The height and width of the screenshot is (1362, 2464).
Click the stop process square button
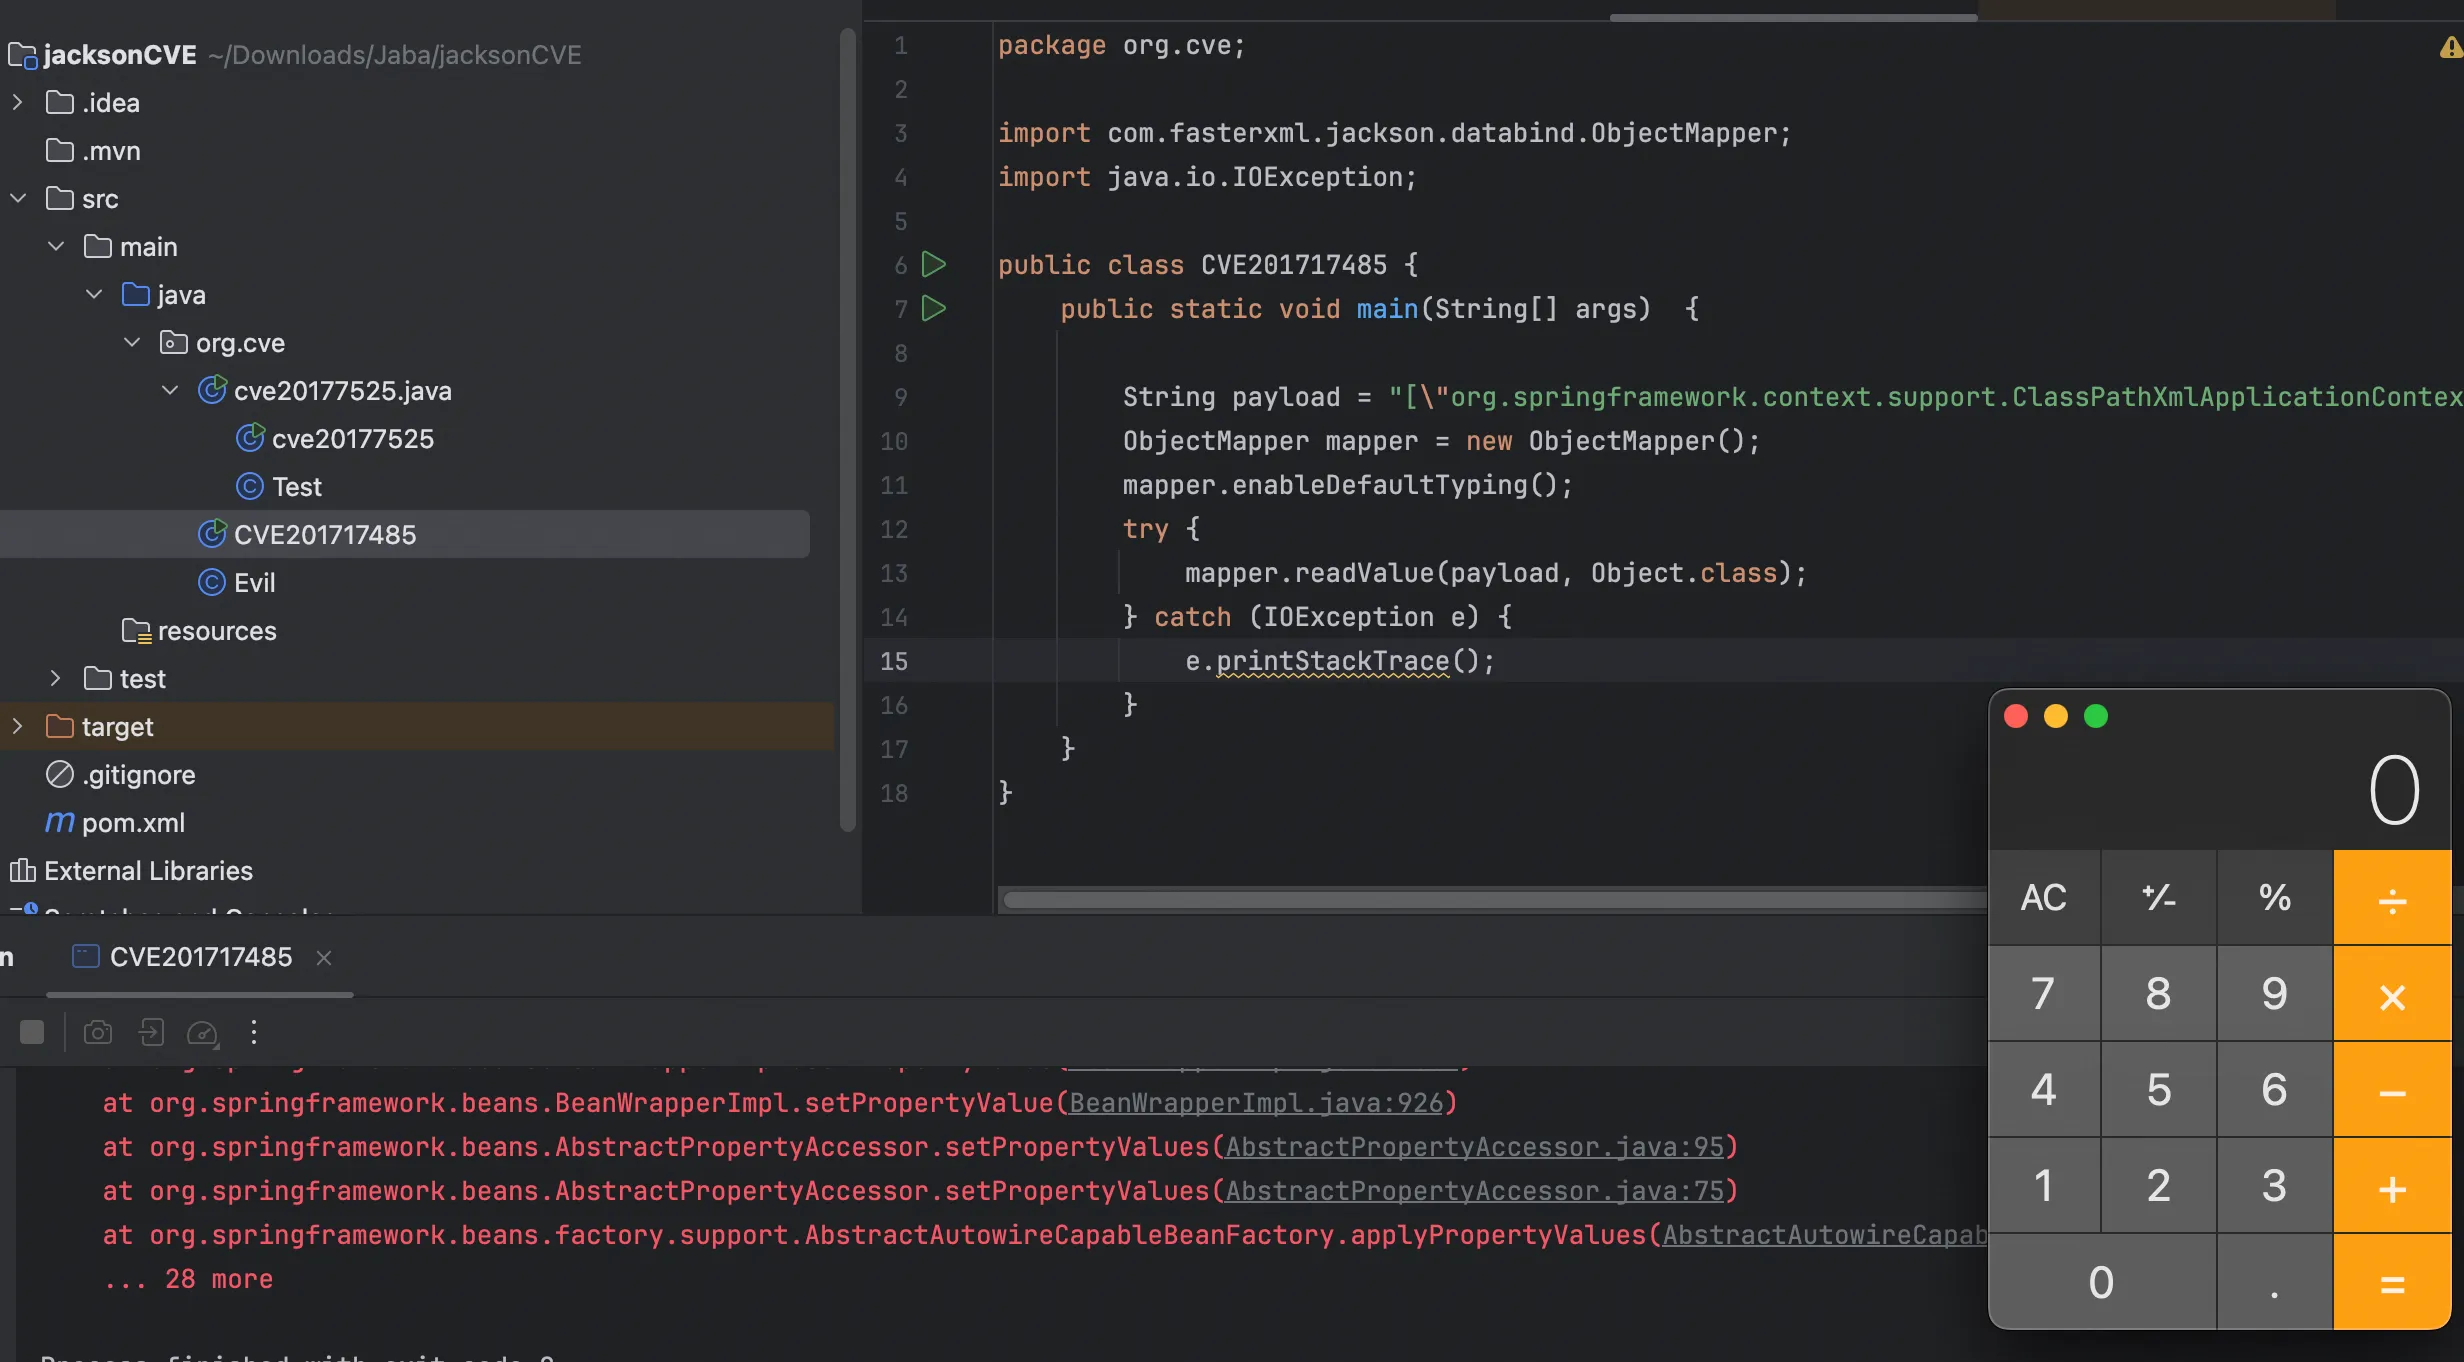click(x=32, y=1032)
